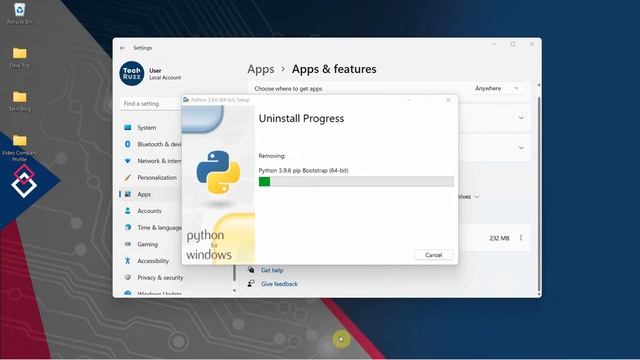Click the "Choose where to get apps" label
Screen dimensions: 640x360
(288, 89)
